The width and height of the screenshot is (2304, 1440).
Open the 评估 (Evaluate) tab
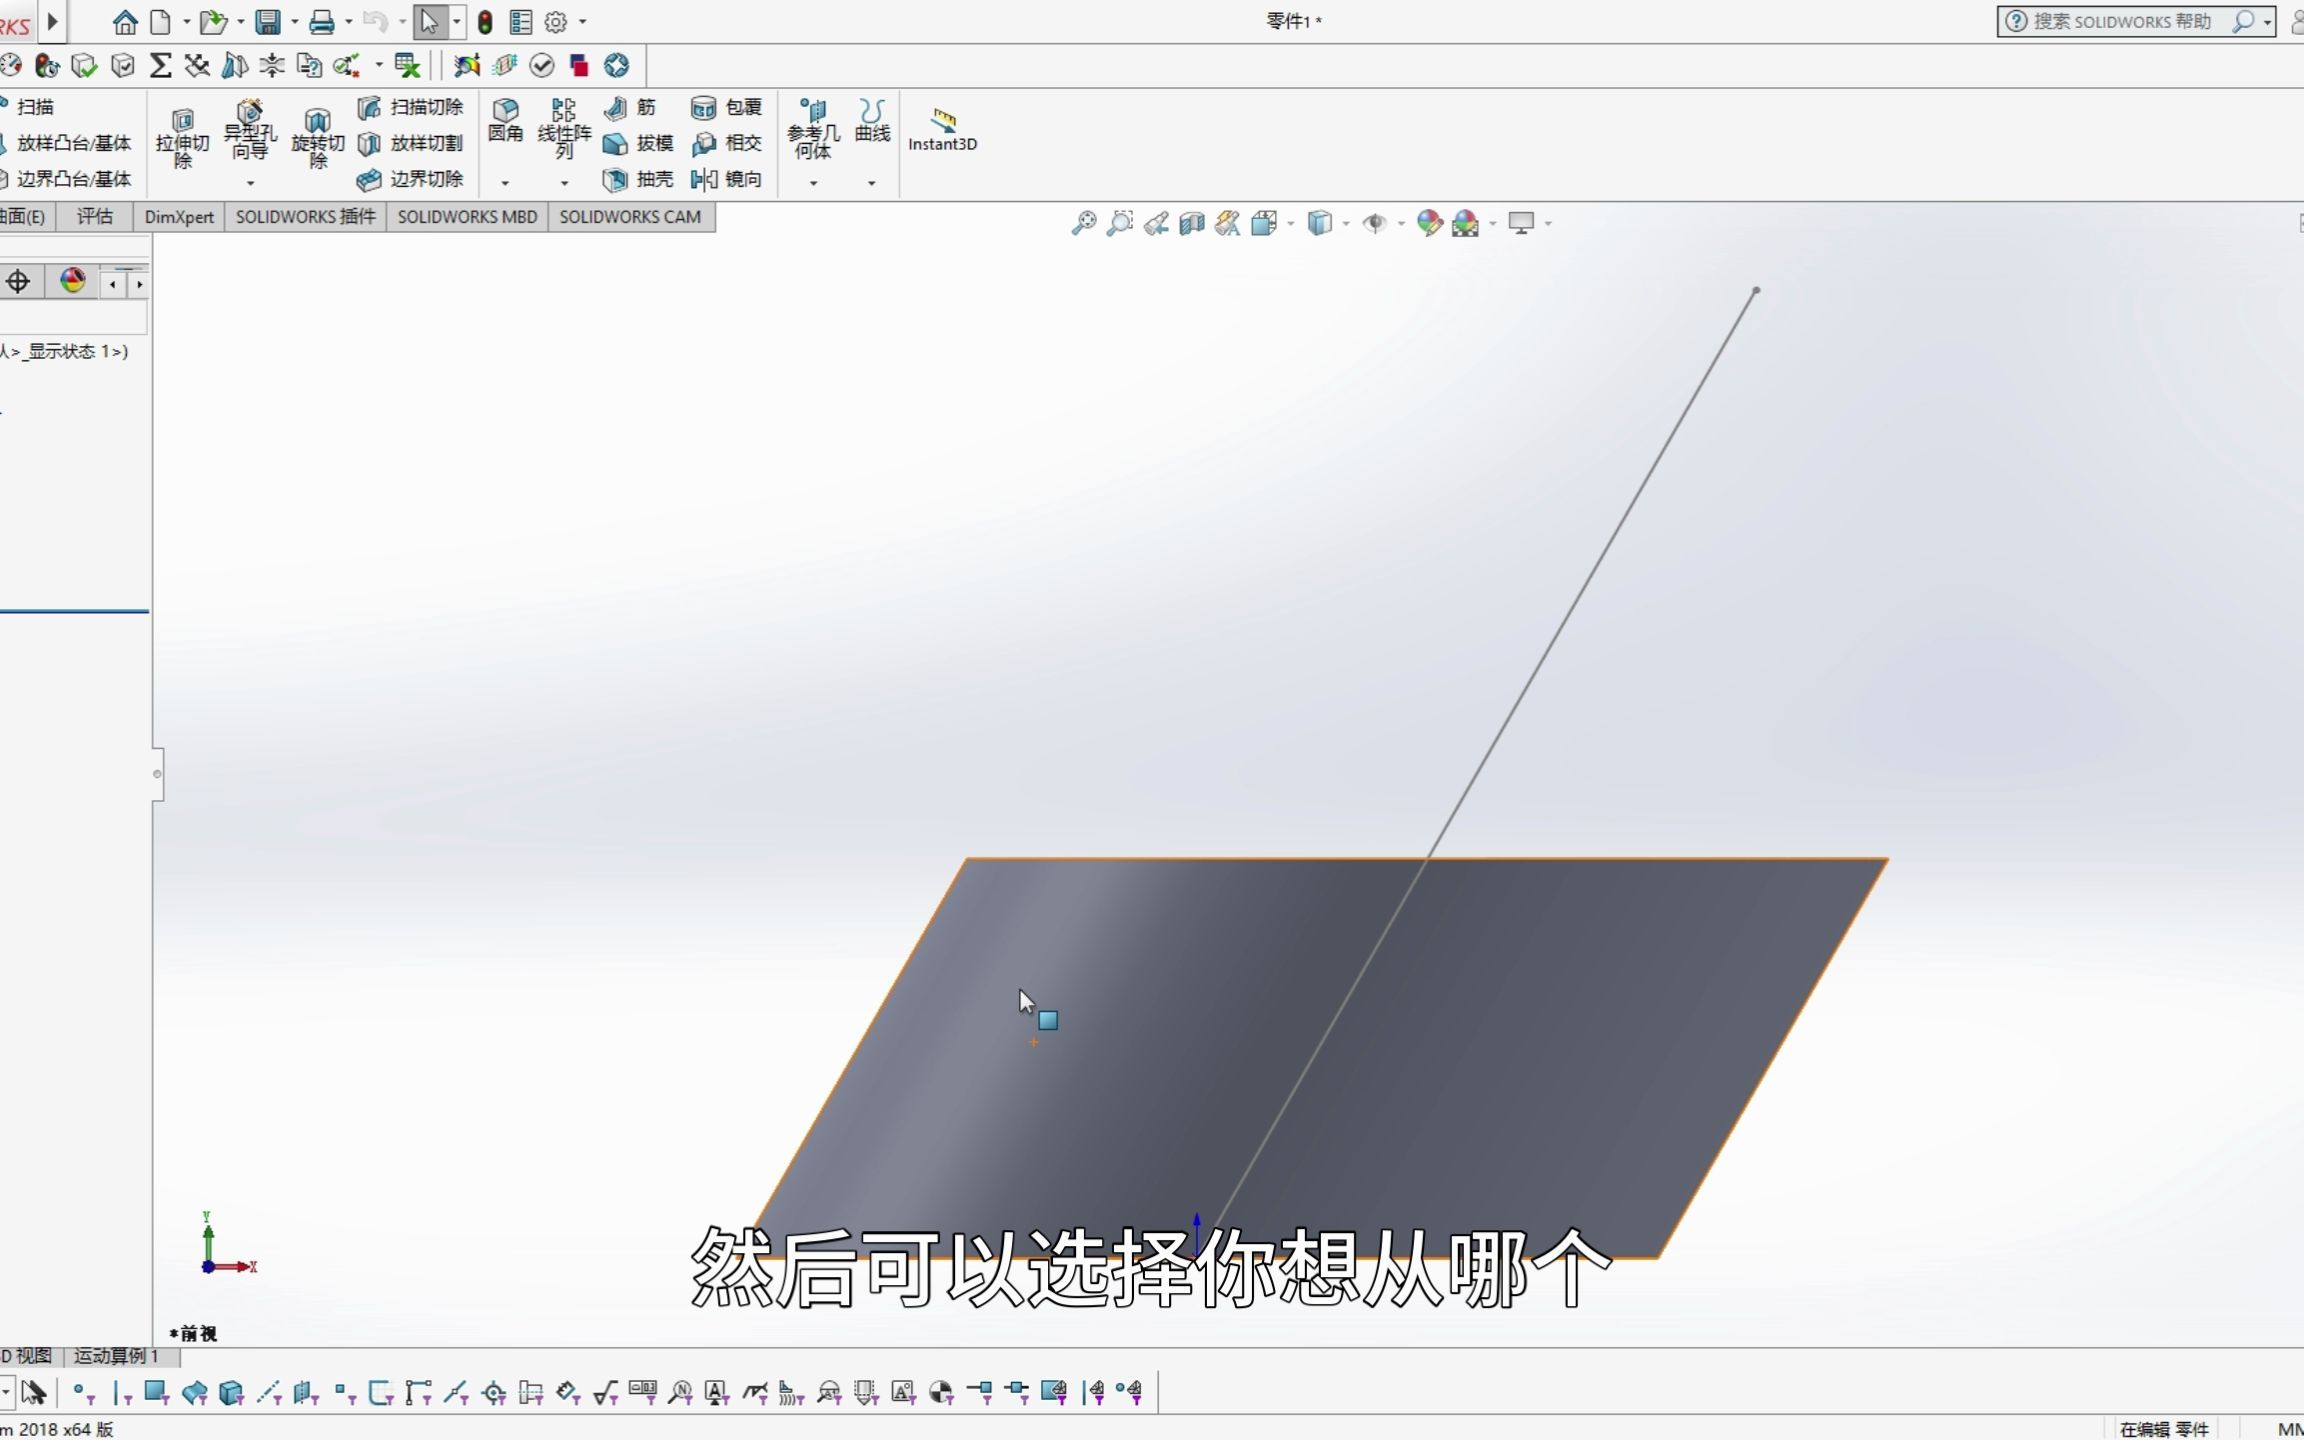point(94,217)
